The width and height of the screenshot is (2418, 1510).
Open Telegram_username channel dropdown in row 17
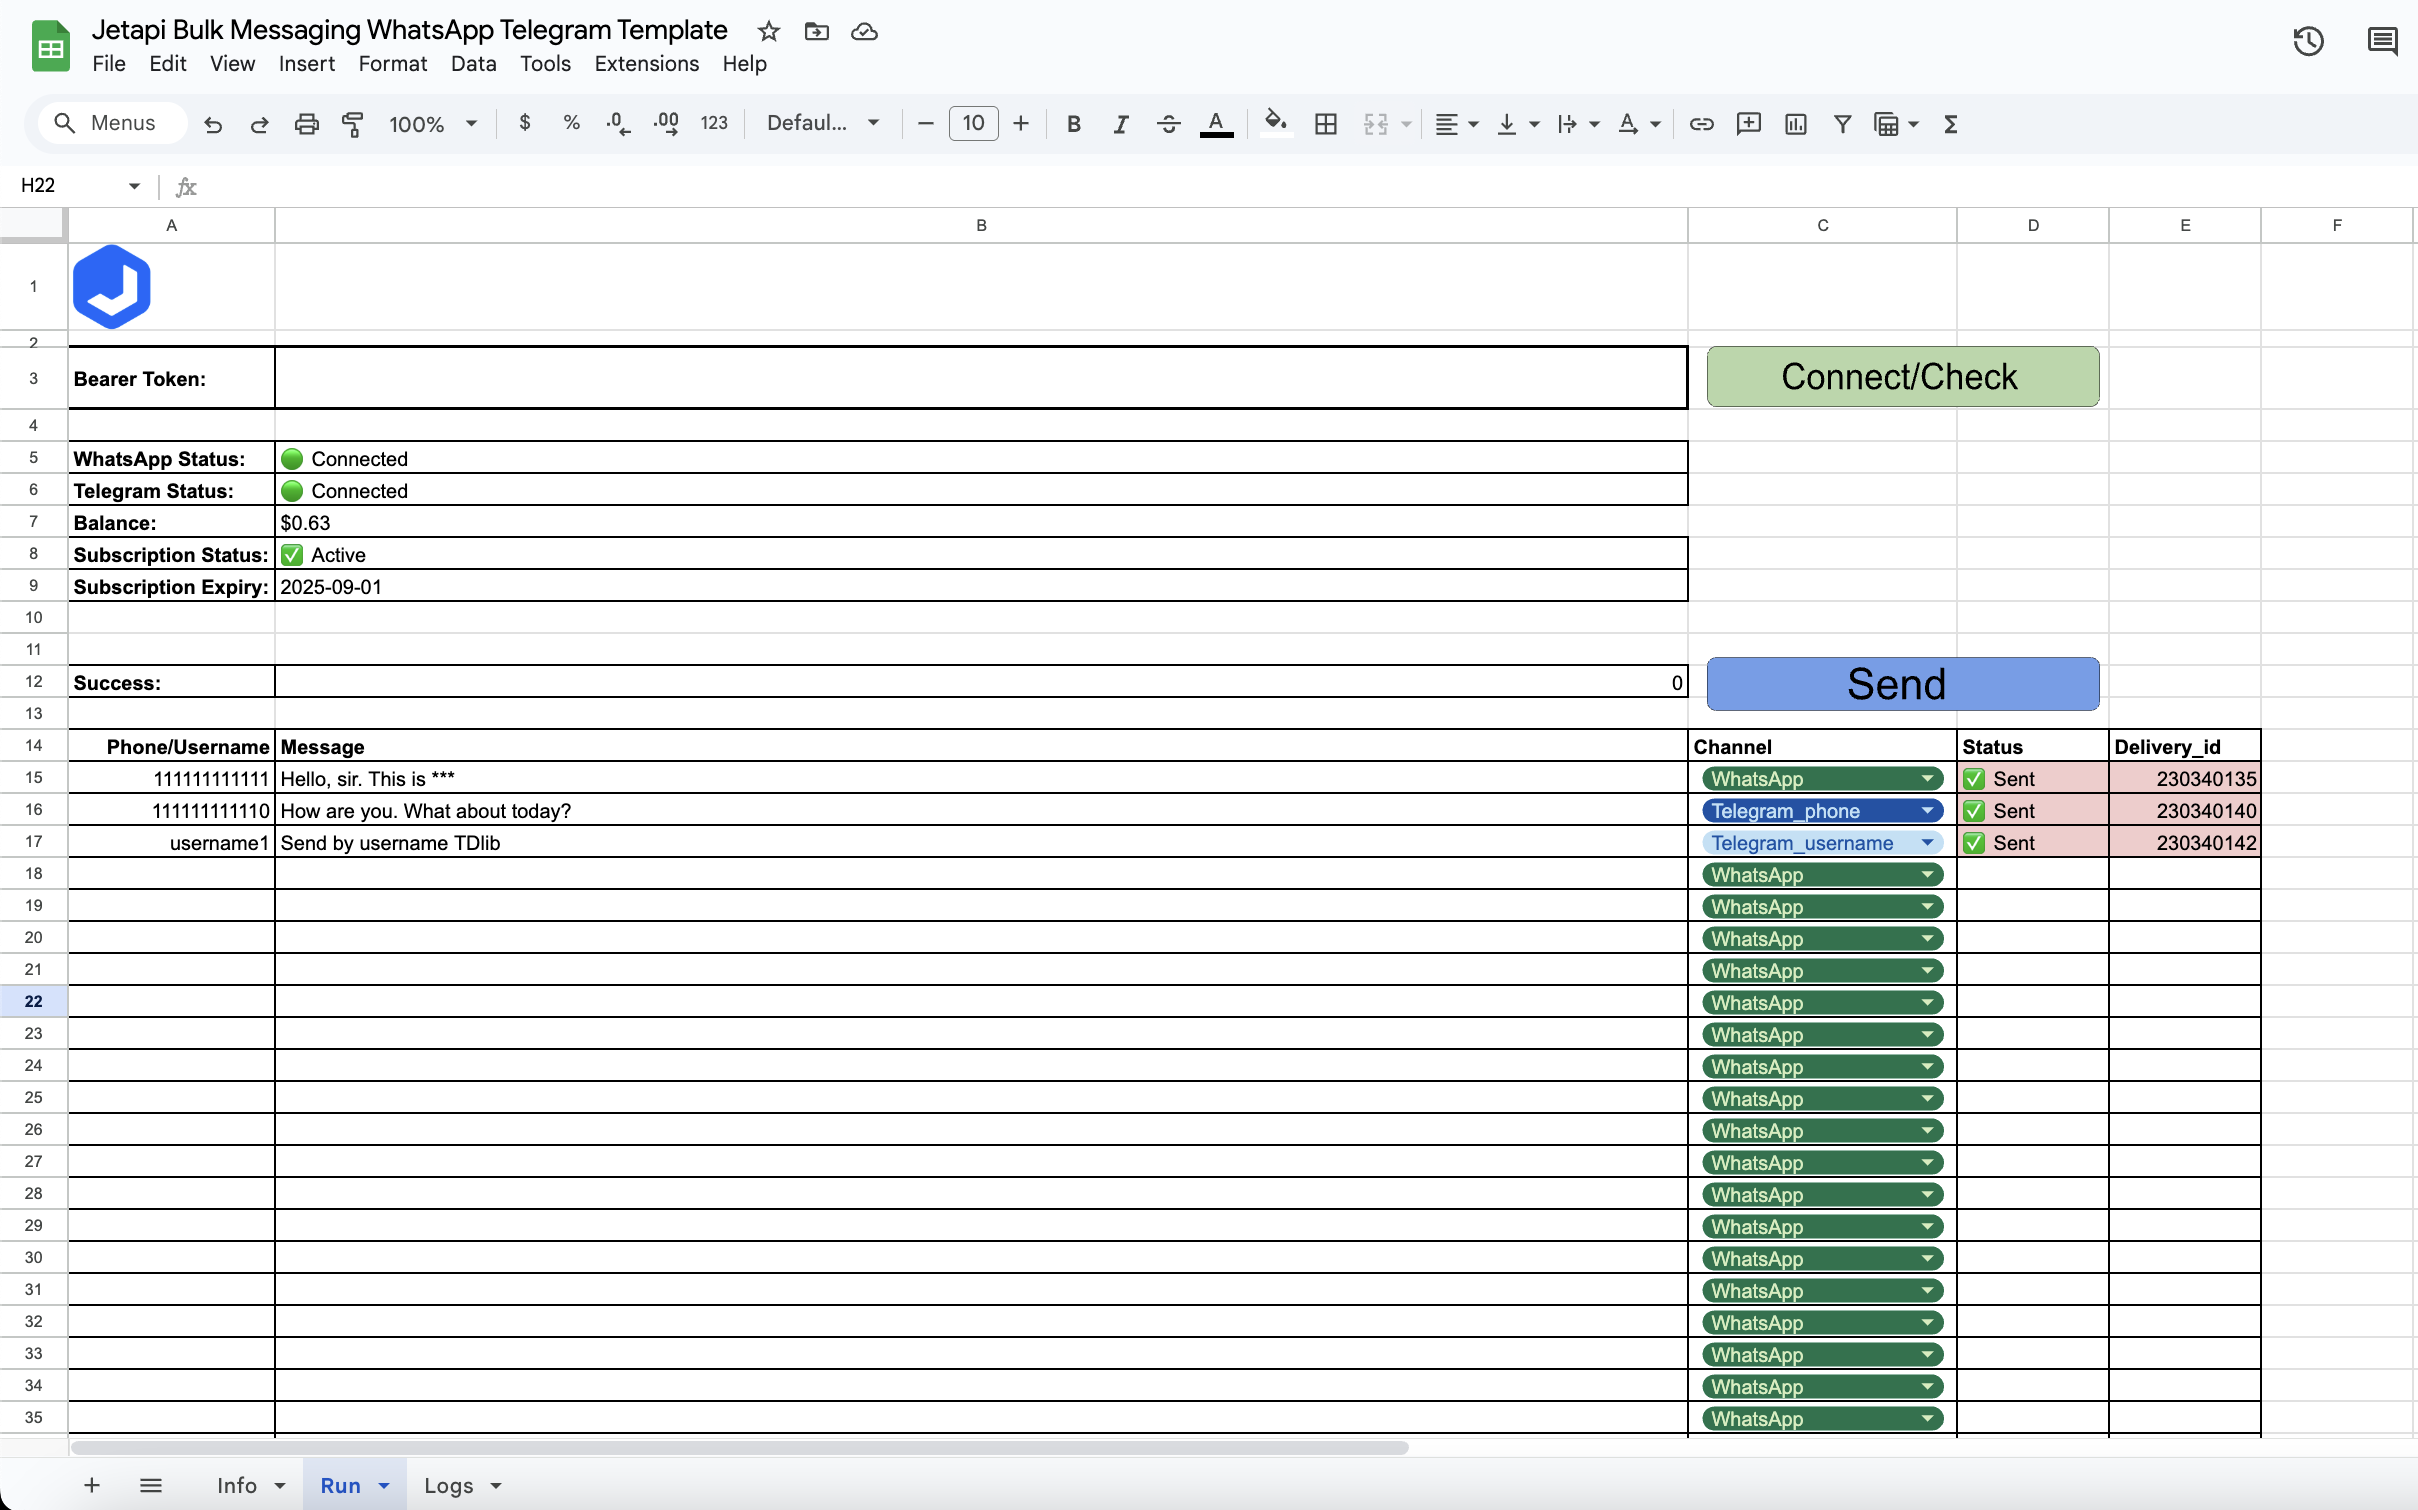click(x=1926, y=843)
